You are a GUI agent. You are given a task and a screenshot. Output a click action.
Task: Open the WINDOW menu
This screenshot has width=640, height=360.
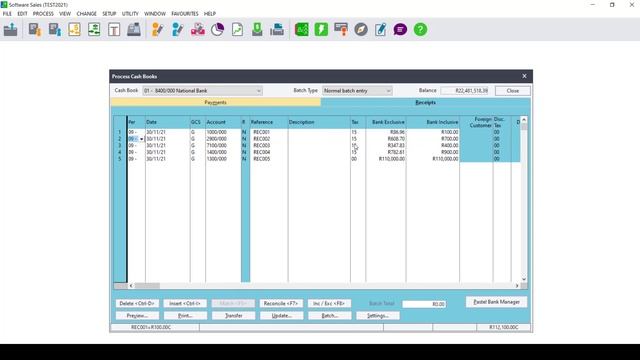(155, 13)
